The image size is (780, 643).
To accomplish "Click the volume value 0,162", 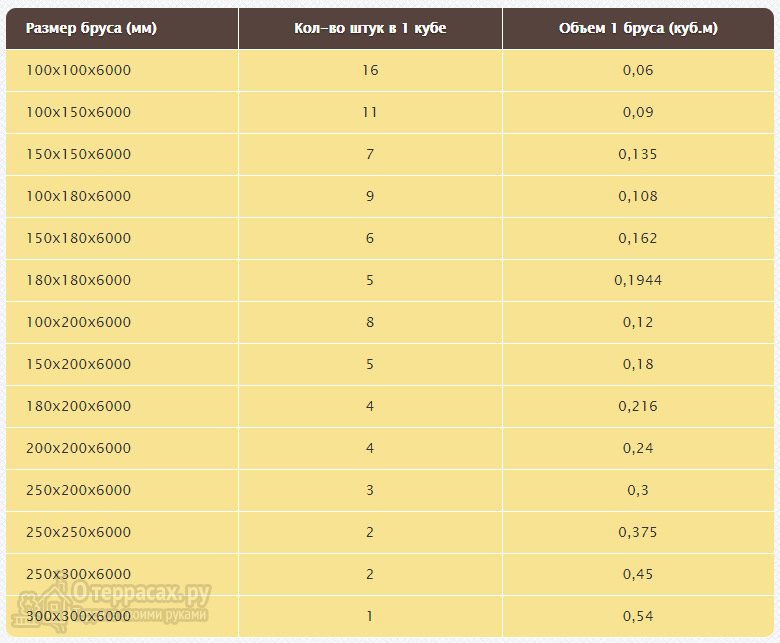I will click(638, 238).
